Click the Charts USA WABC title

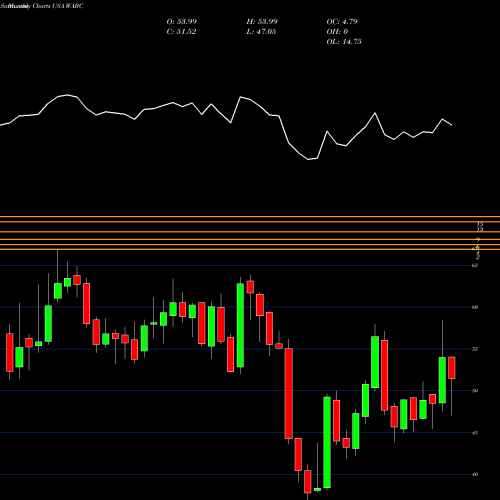[x=58, y=6]
